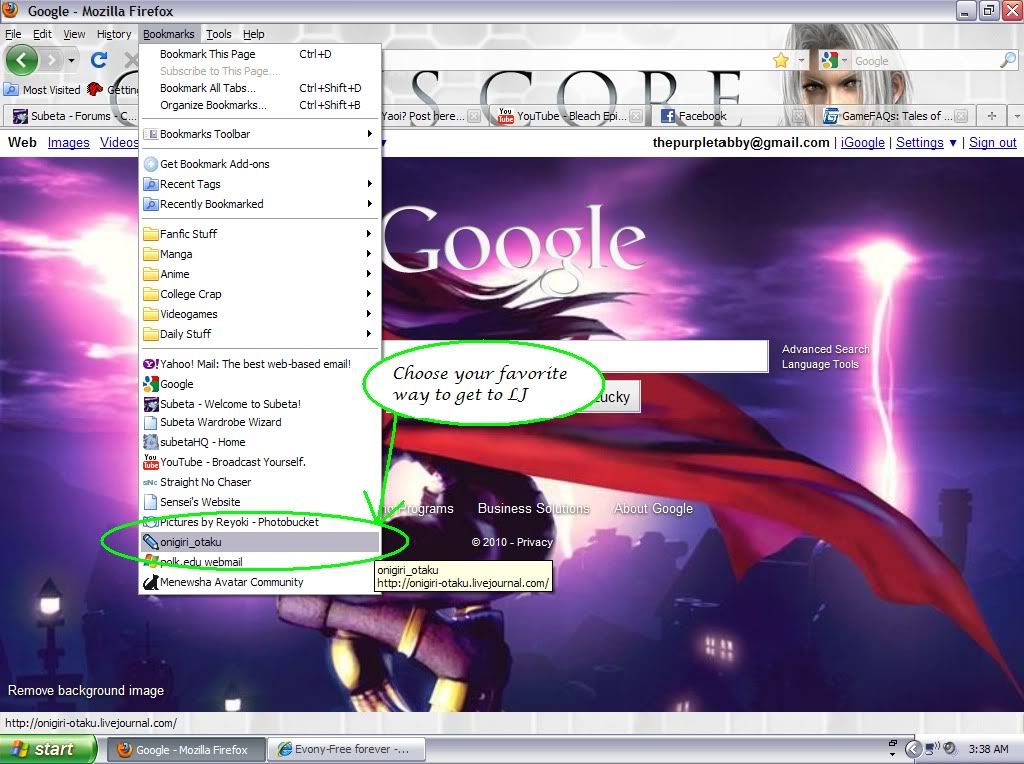
Task: Click Advanced Search link
Action: point(825,349)
